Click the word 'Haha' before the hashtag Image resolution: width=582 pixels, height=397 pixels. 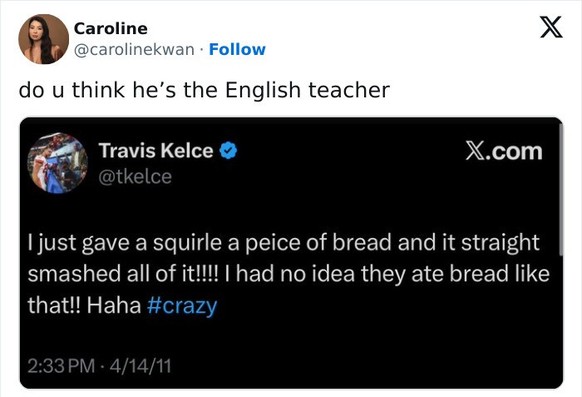tap(114, 306)
